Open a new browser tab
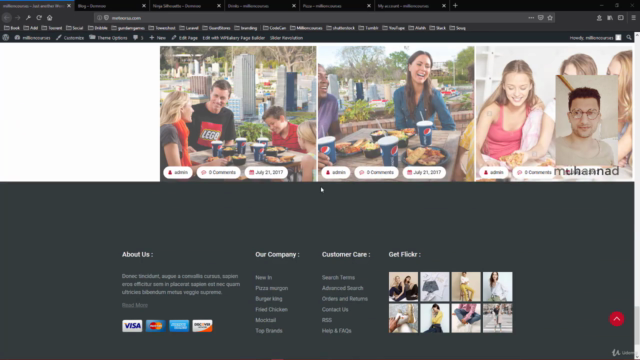Screen dimensions: 640x360 click(455, 6)
